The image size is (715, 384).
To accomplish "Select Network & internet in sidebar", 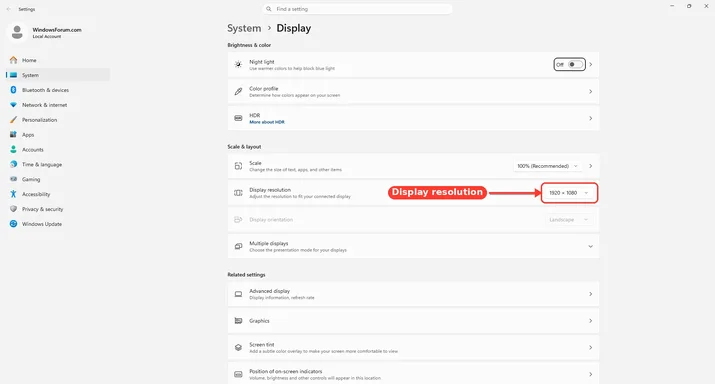I will coord(58,105).
